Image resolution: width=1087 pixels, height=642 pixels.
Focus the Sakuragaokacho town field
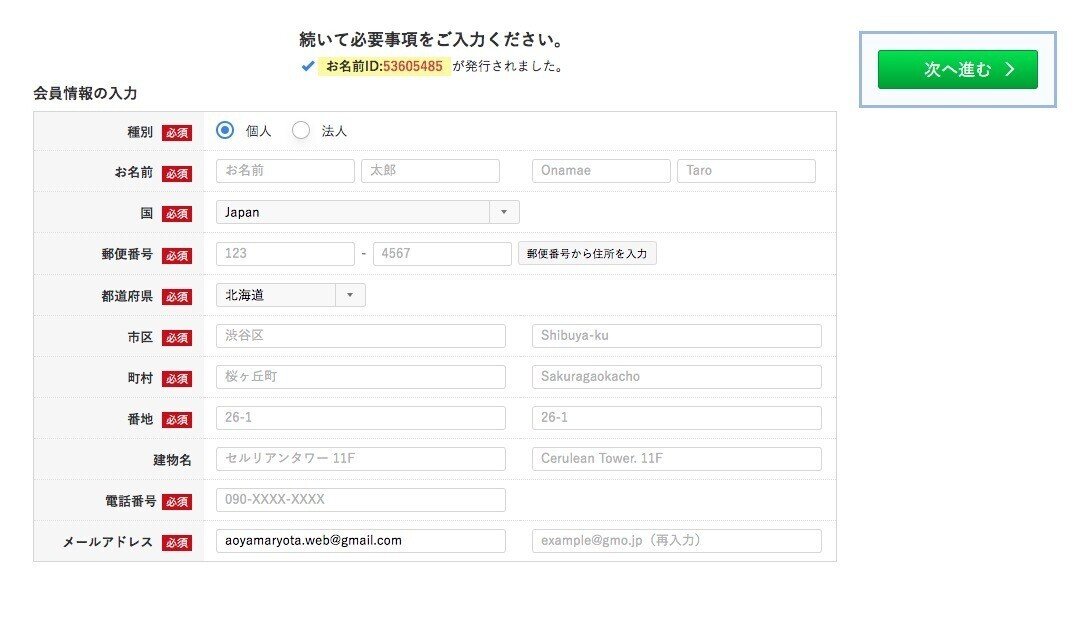pos(677,376)
